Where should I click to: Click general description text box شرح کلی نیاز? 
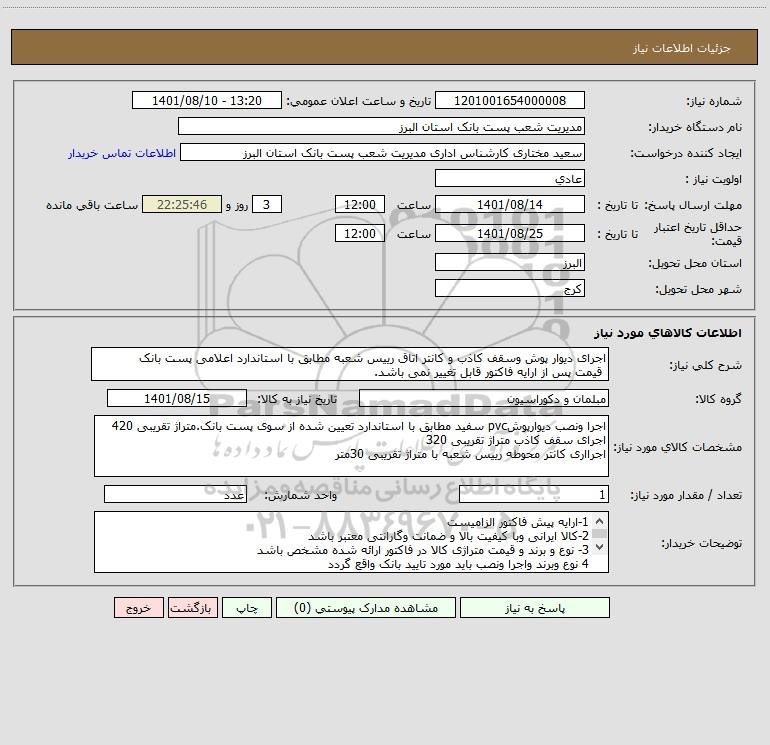click(350, 364)
